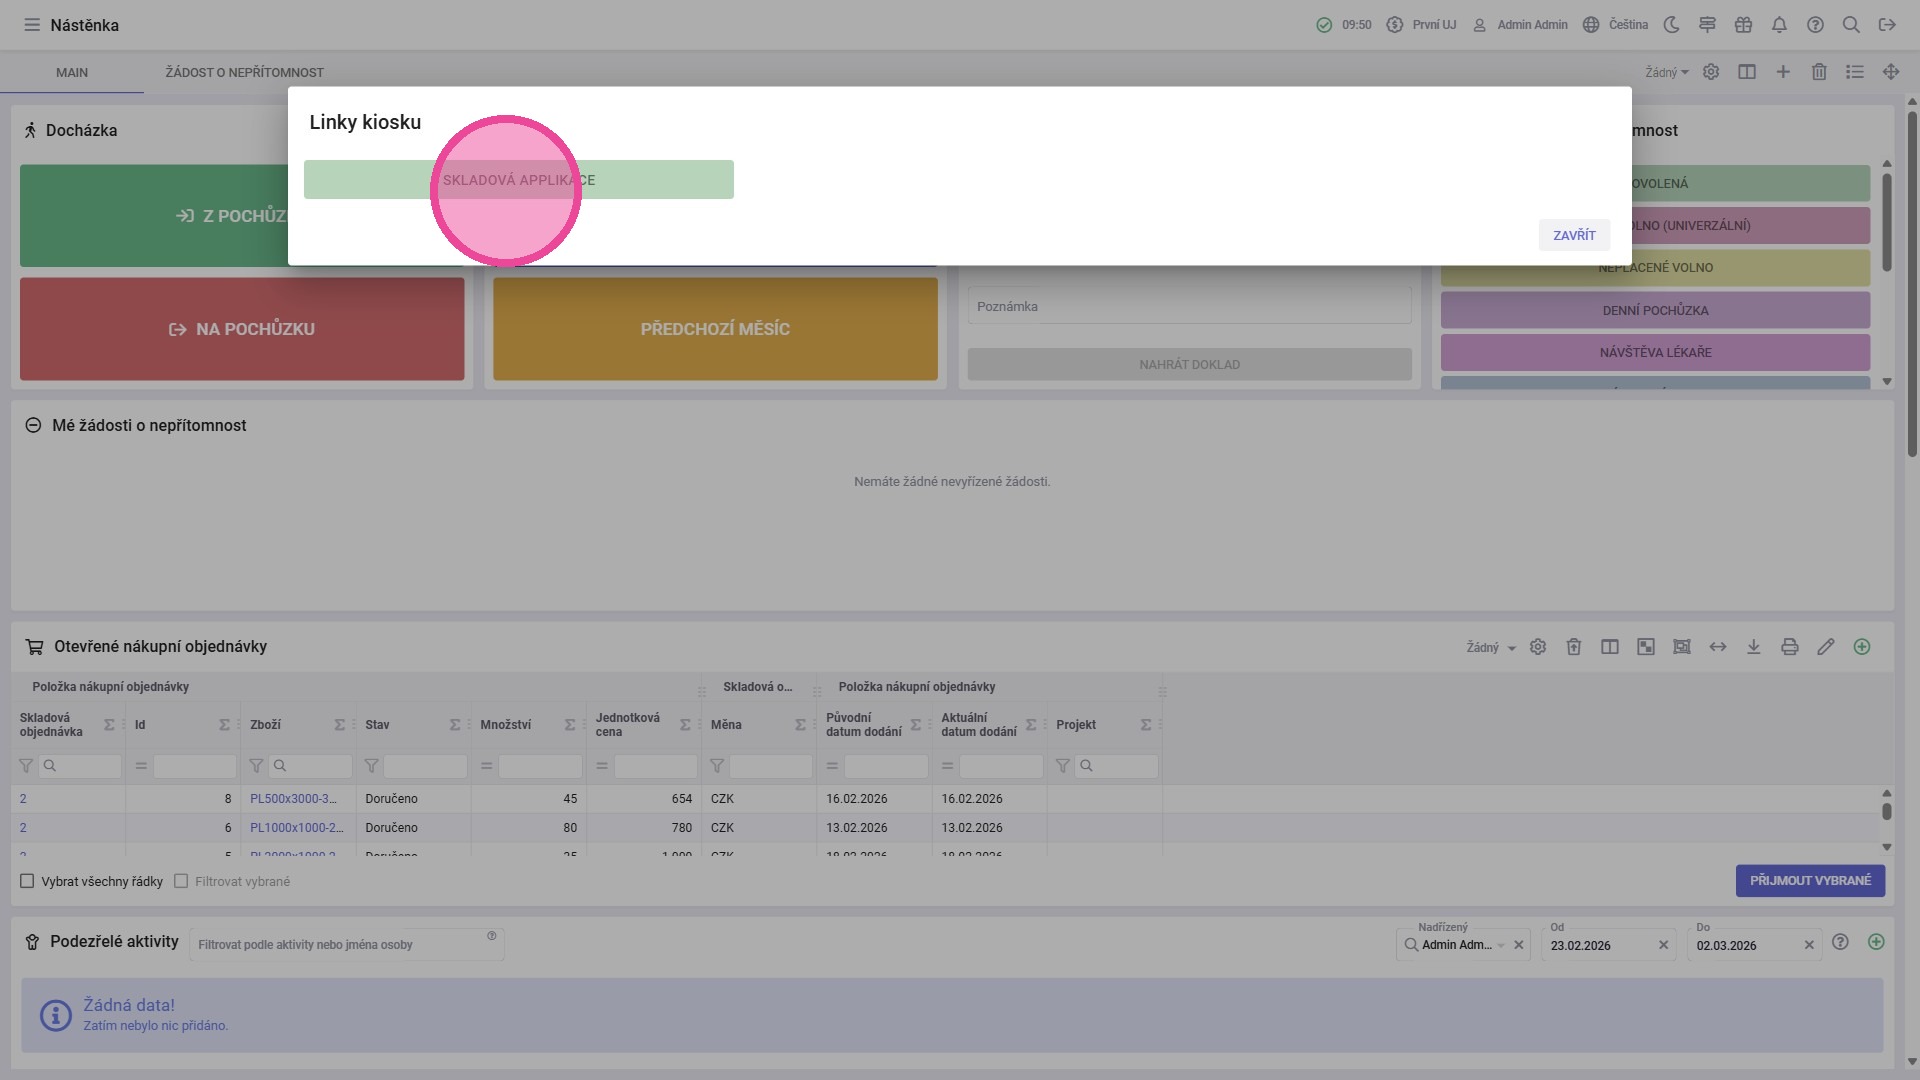Open the notifications bell
The height and width of the screenshot is (1080, 1920).
[x=1779, y=25]
